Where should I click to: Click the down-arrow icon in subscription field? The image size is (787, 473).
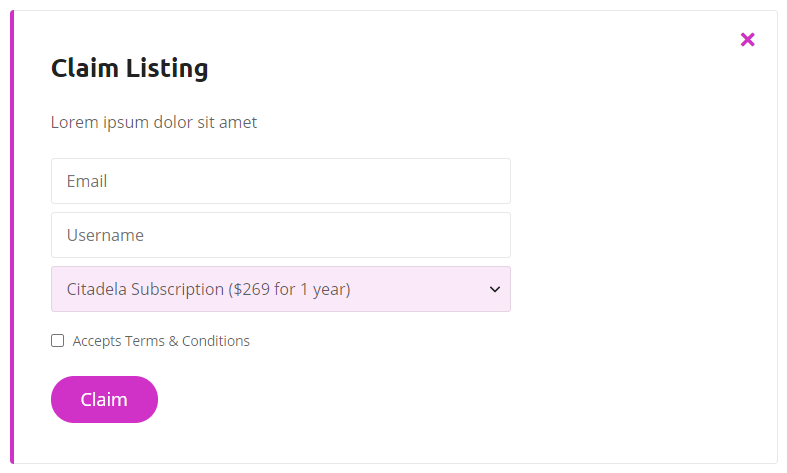[x=494, y=289]
